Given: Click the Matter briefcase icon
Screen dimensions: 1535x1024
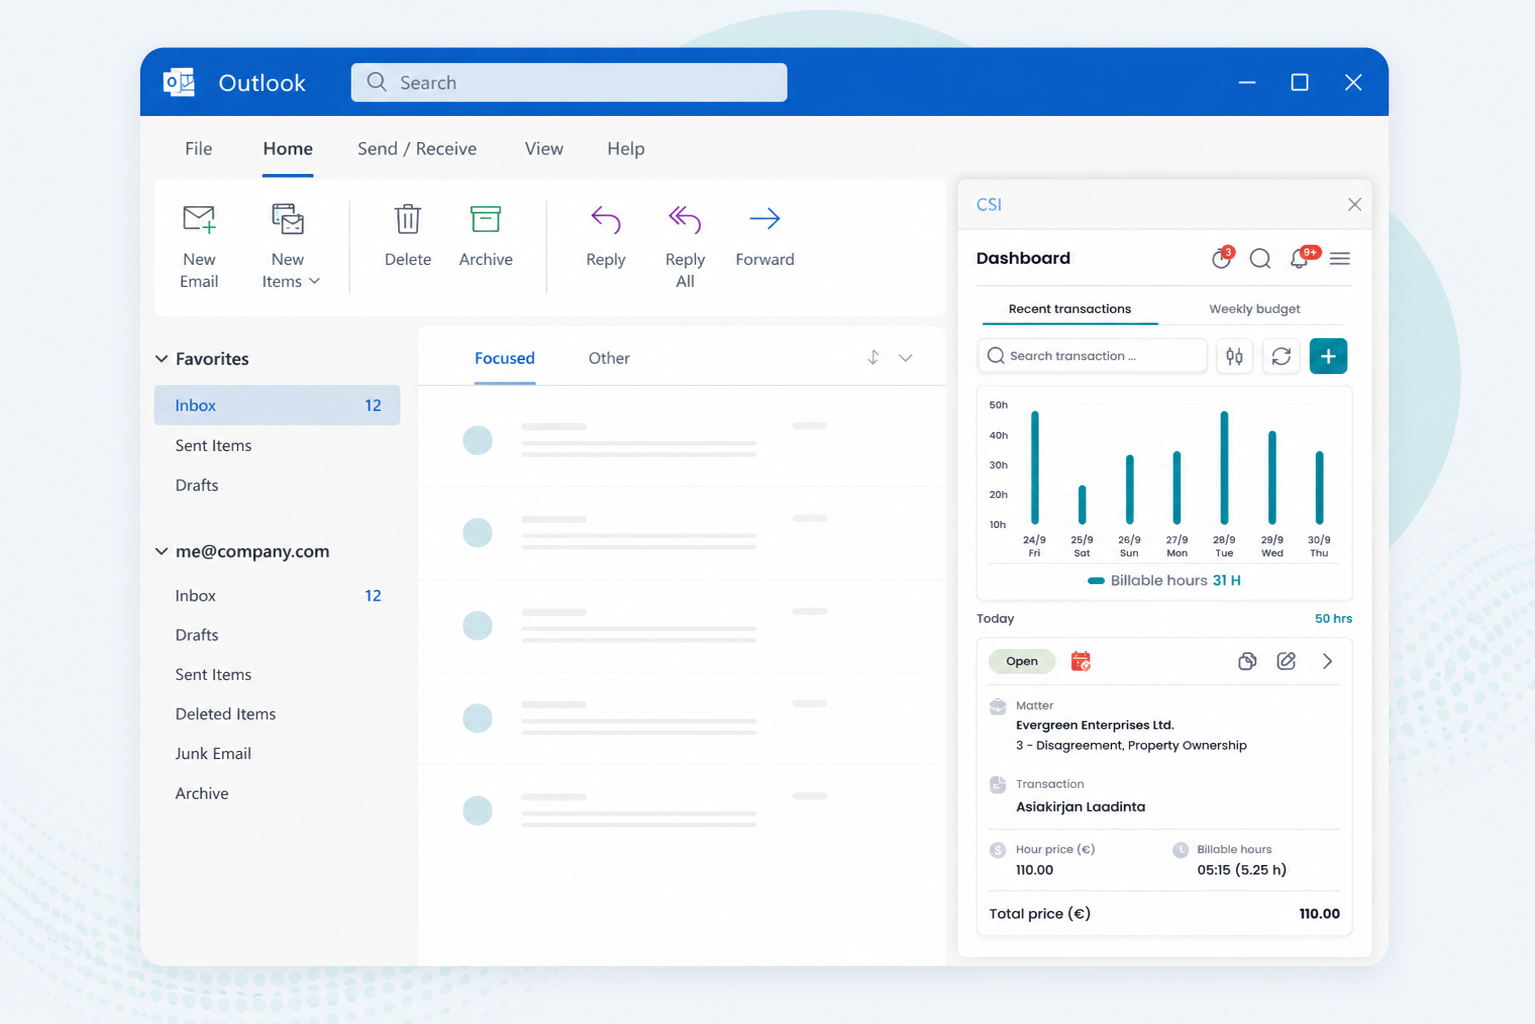Looking at the screenshot, I should [998, 706].
